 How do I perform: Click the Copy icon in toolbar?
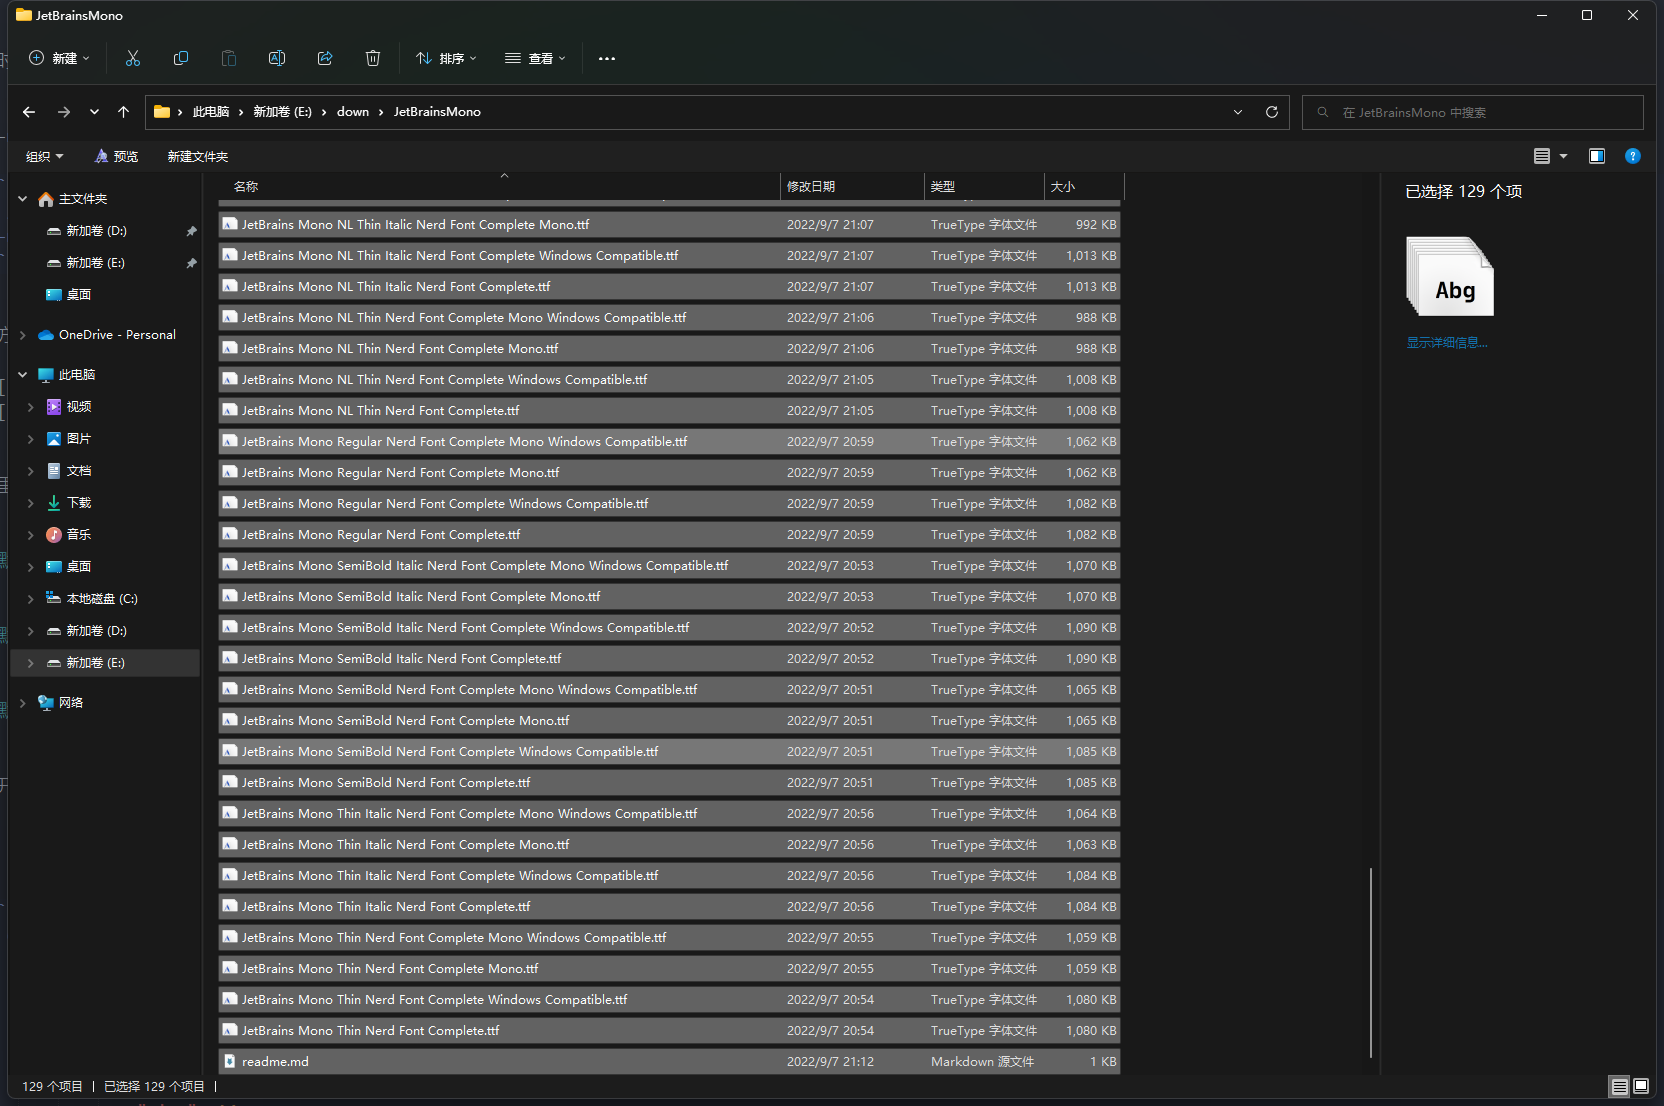pos(181,59)
